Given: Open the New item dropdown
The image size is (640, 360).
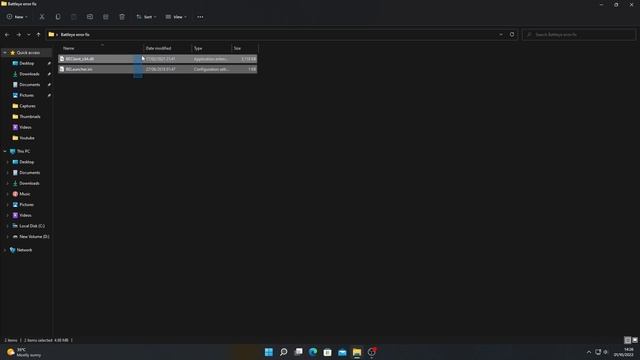Looking at the screenshot, I should [x=17, y=17].
